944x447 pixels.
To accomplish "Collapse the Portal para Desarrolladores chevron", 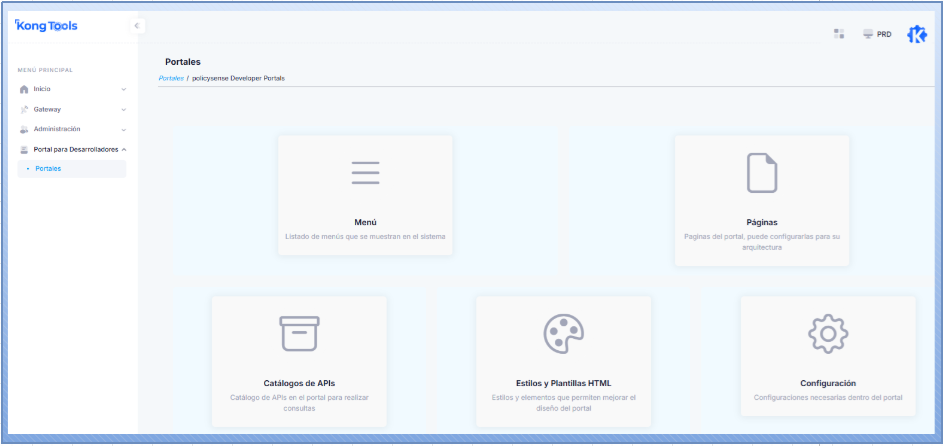I will coord(124,149).
